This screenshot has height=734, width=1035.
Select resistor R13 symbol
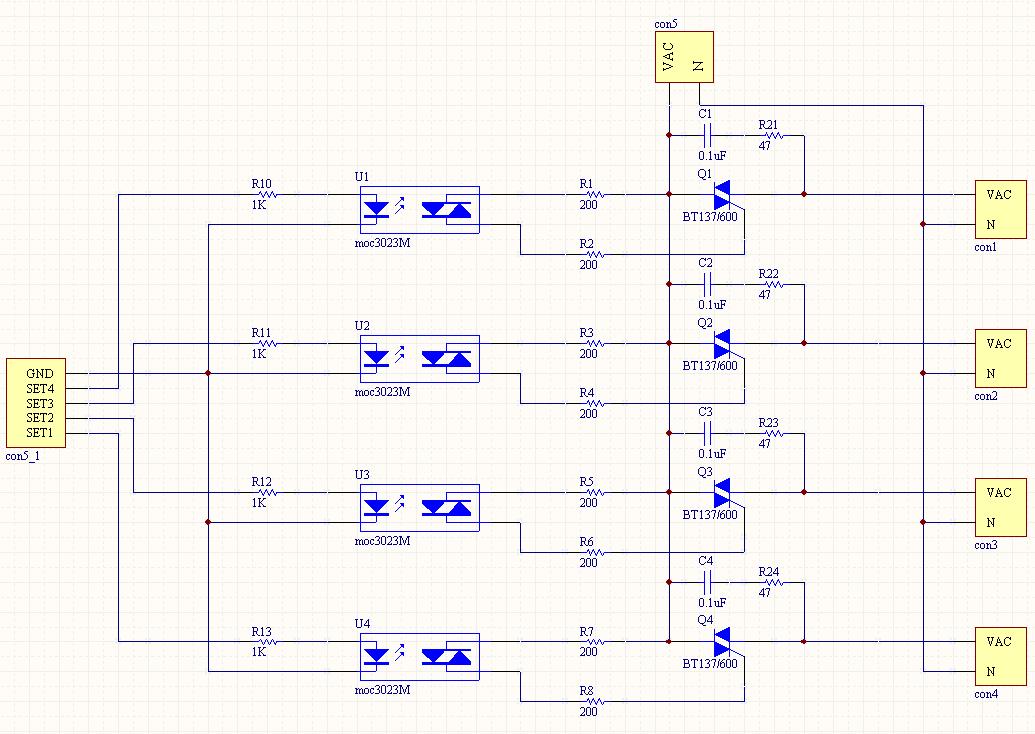coord(267,642)
